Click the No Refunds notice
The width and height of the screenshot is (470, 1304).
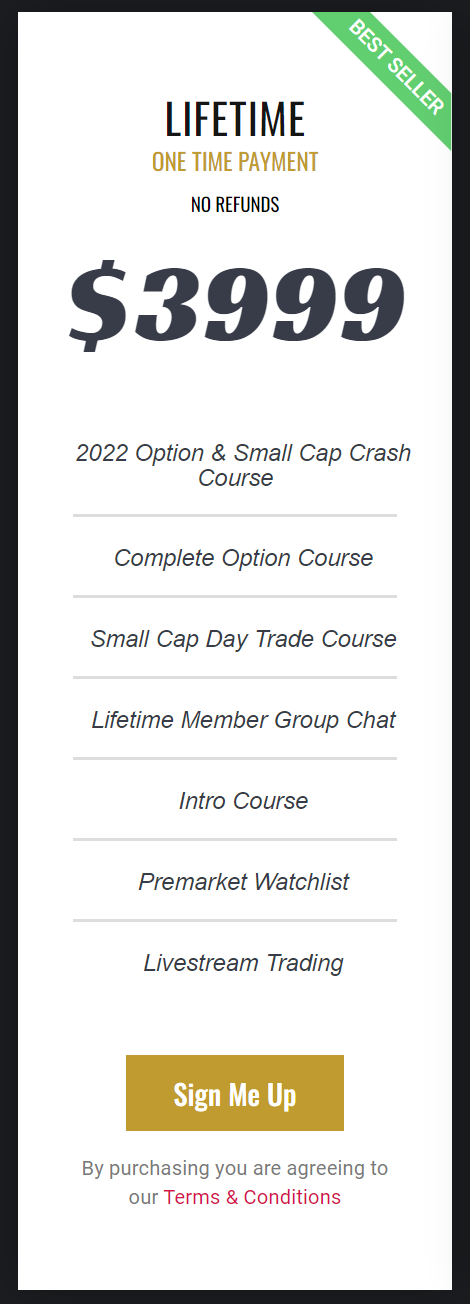coord(235,205)
